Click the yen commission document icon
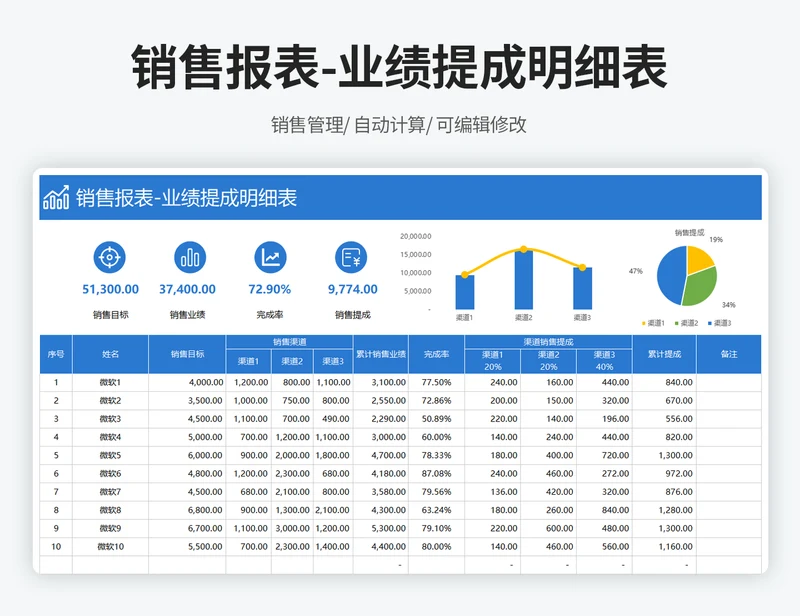 (351, 257)
